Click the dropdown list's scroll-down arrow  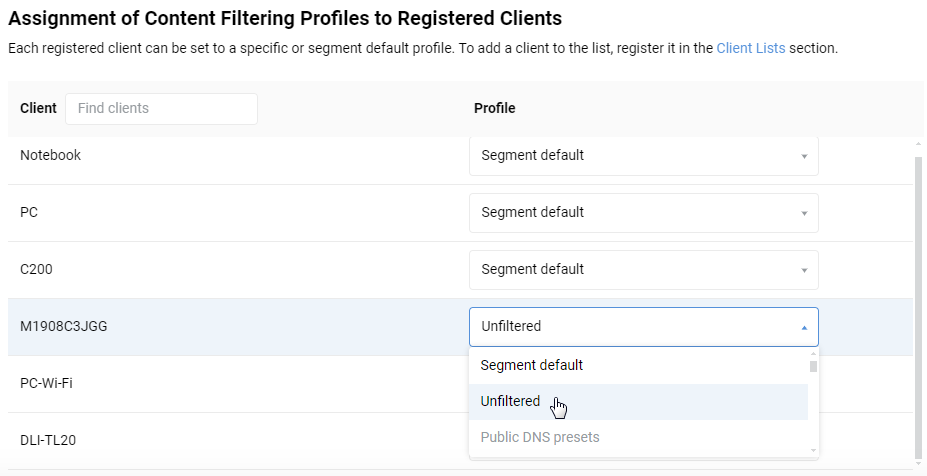(x=813, y=451)
